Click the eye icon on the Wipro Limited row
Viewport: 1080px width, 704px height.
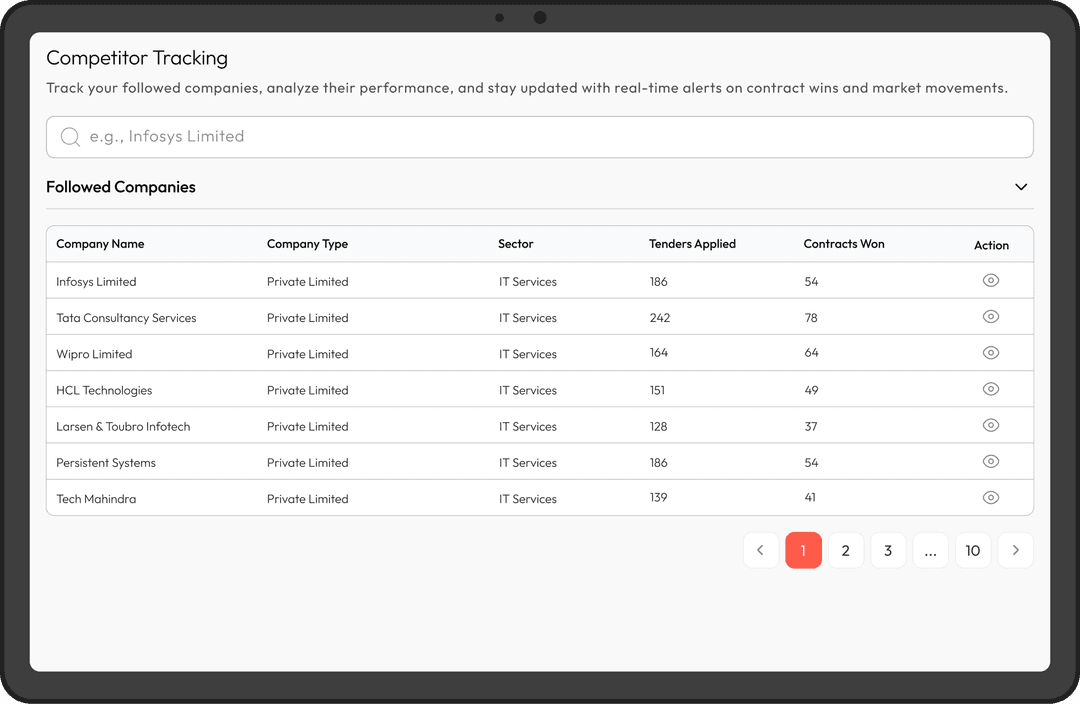[991, 352]
